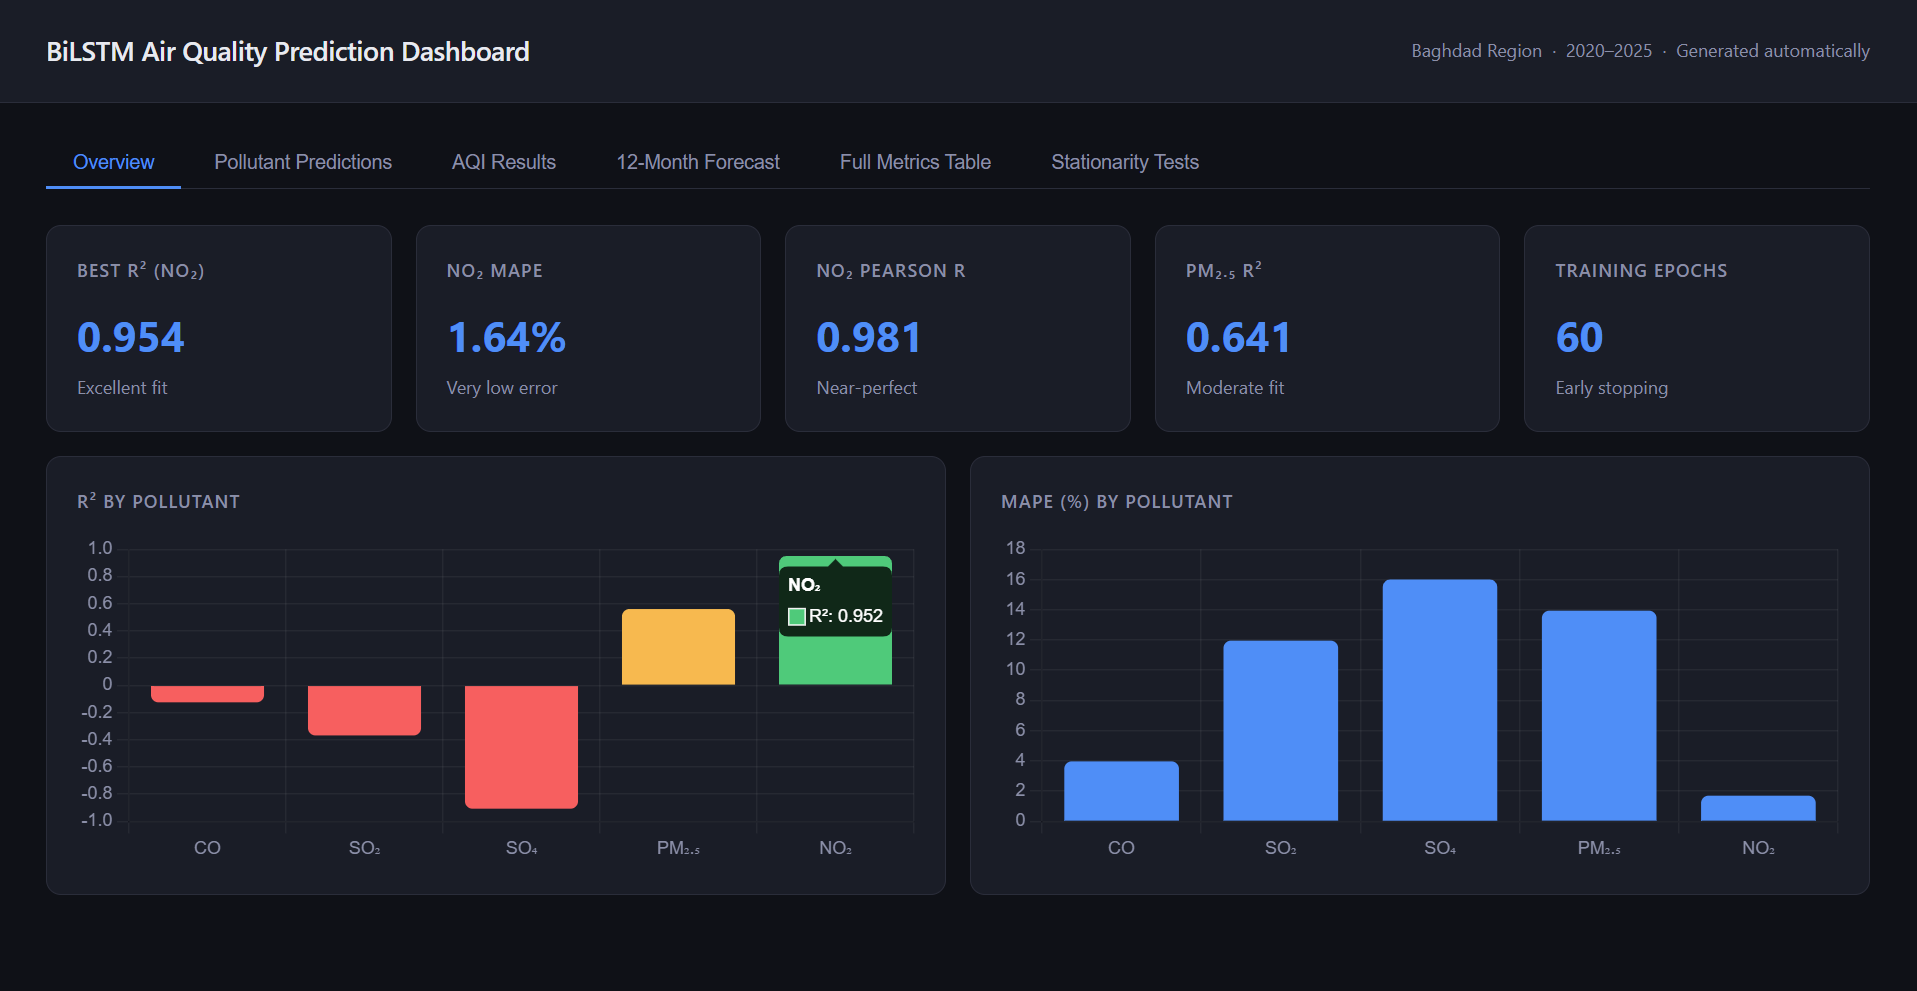The height and width of the screenshot is (991, 1917).
Task: Click the '2020–2025' date range text
Action: (1609, 51)
